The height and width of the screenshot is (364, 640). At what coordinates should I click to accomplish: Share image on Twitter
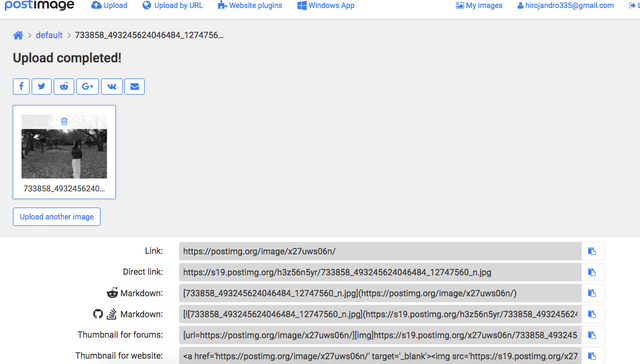click(42, 87)
